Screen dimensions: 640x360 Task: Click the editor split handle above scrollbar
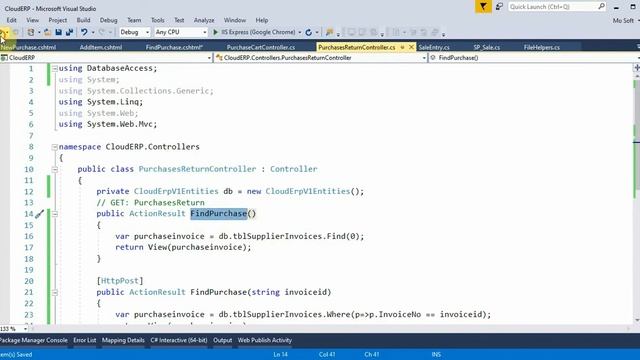tap(637, 68)
